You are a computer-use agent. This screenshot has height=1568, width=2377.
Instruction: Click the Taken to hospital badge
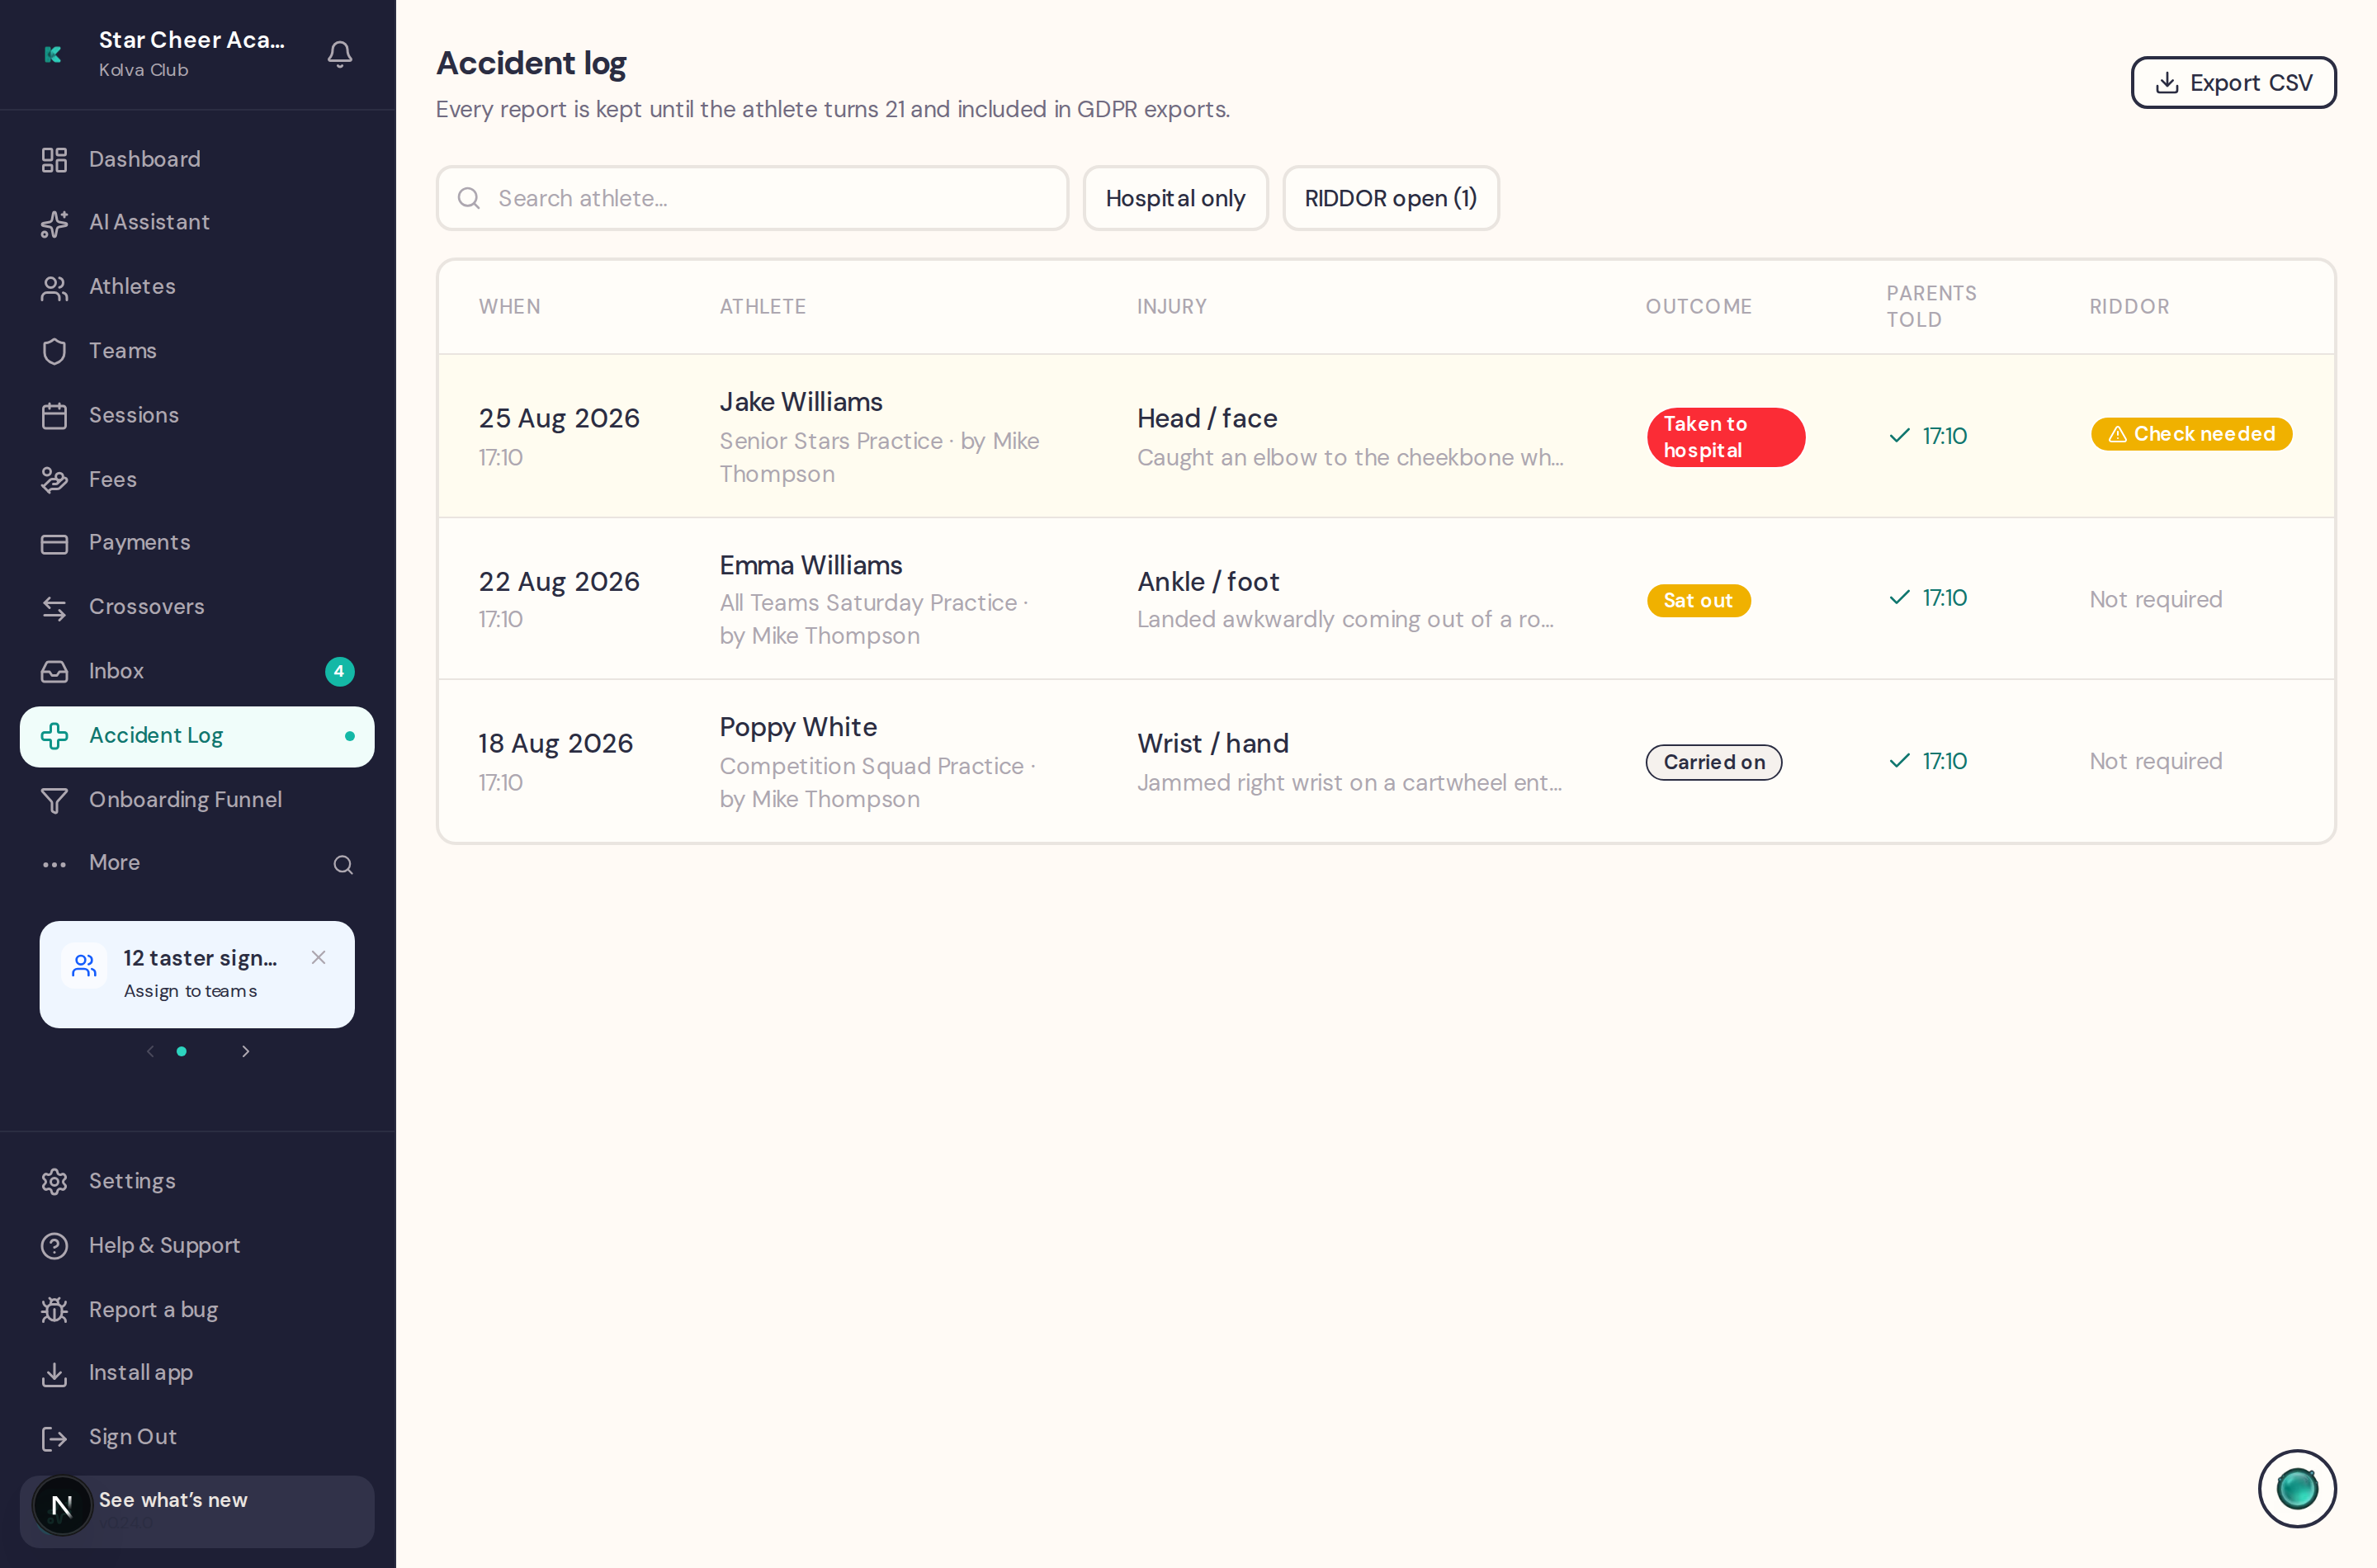(x=1725, y=437)
